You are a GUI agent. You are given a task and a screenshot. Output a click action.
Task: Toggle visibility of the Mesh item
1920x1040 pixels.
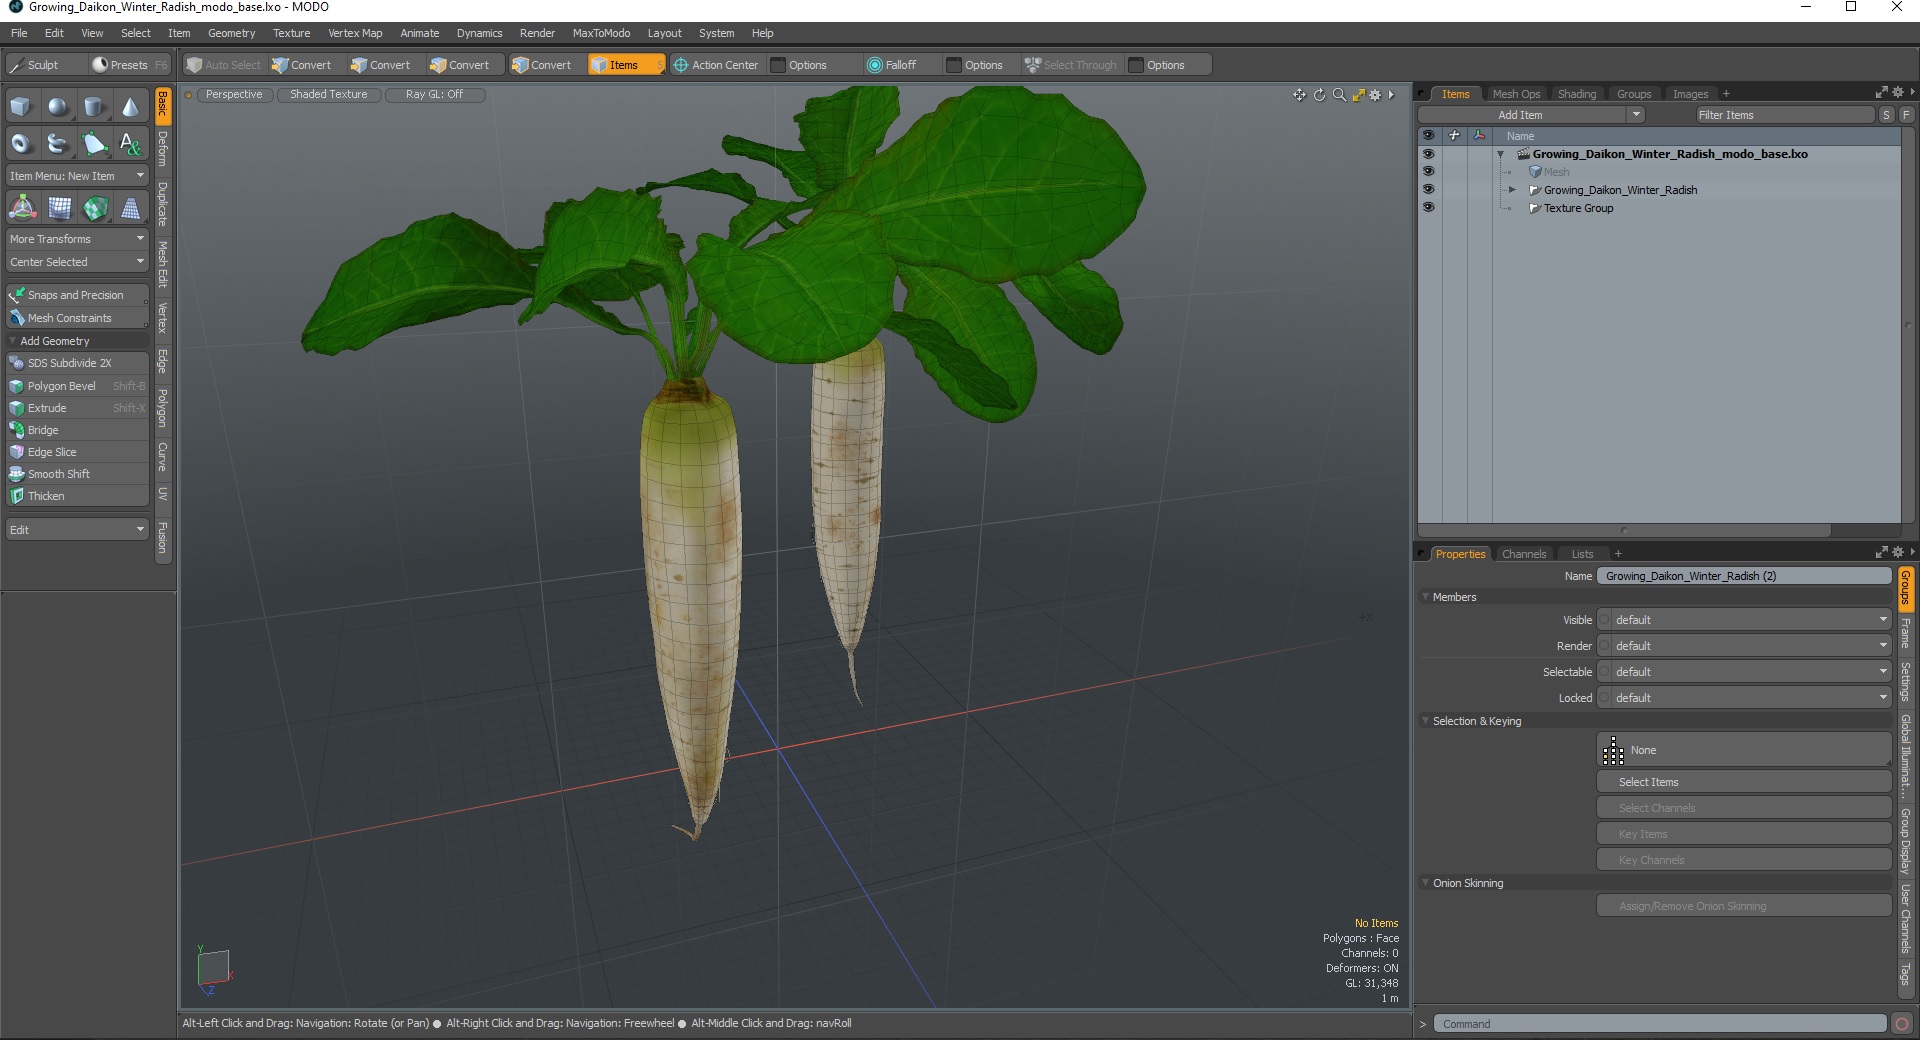click(x=1428, y=172)
